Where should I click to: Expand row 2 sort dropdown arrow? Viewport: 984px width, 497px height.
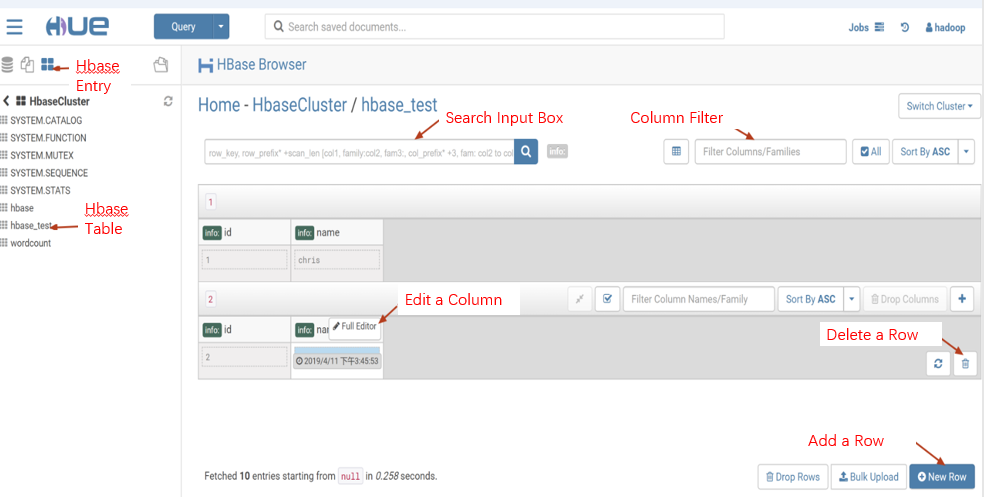[x=852, y=299]
